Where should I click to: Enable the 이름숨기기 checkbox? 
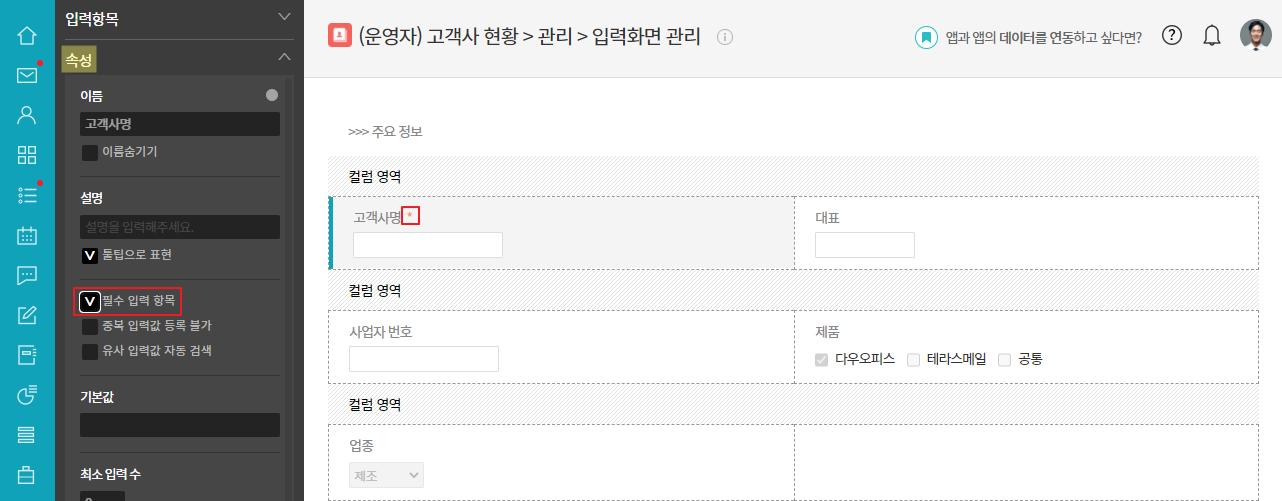click(90, 153)
